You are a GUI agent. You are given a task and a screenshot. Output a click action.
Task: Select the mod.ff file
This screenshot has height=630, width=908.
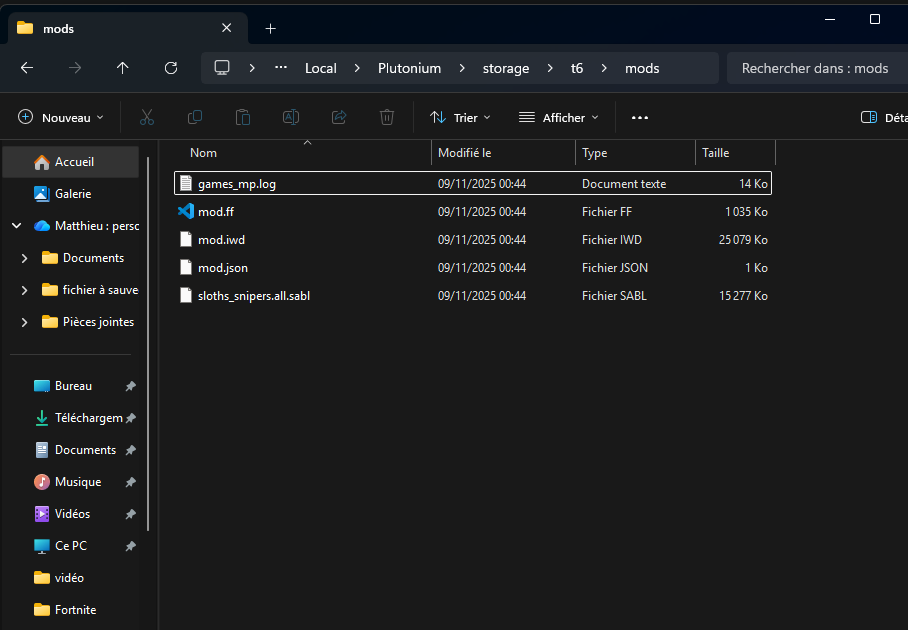(216, 212)
